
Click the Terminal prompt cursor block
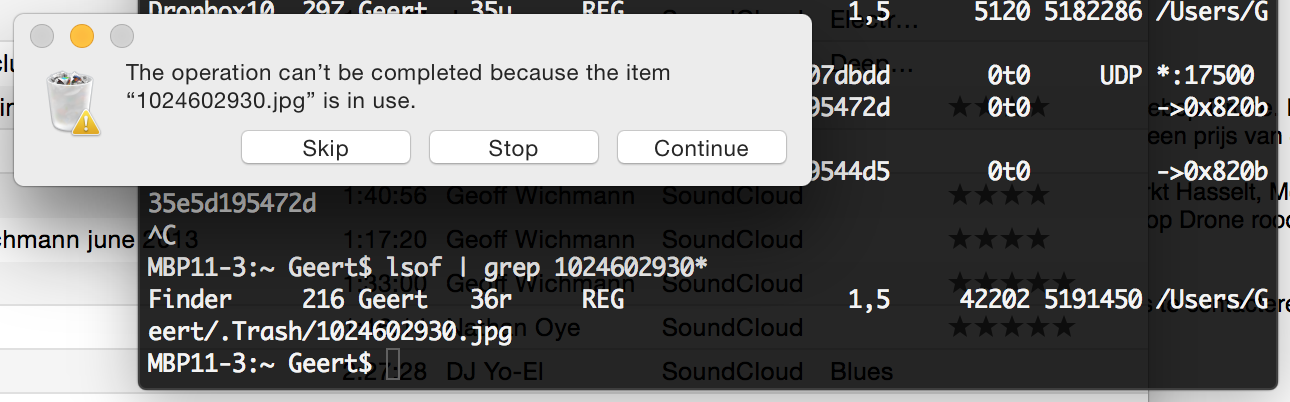point(393,362)
